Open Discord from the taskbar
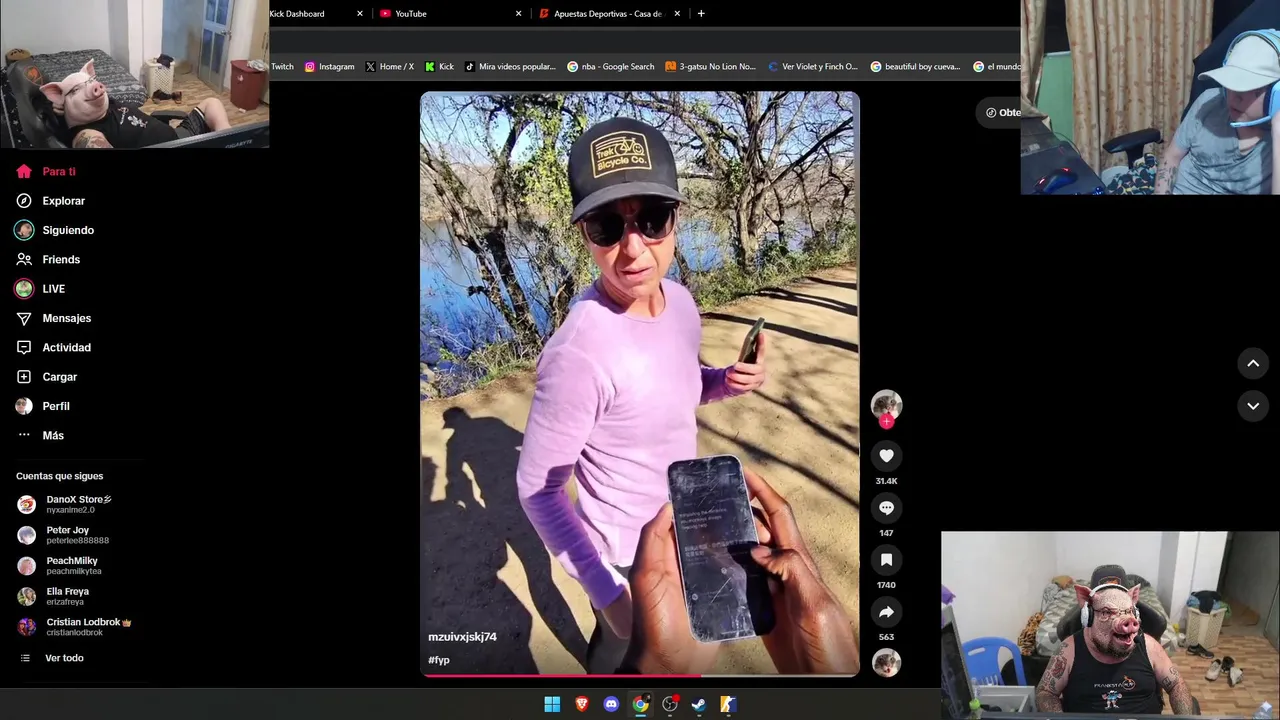Image resolution: width=1280 pixels, height=720 pixels. (x=611, y=704)
